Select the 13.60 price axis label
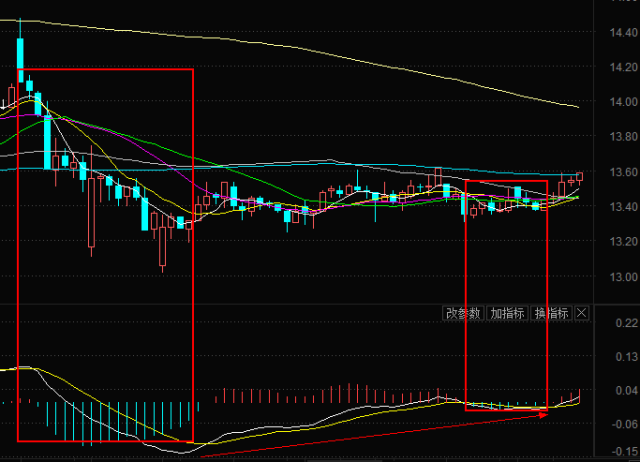Viewport: 640px width, 462px height. point(624,172)
